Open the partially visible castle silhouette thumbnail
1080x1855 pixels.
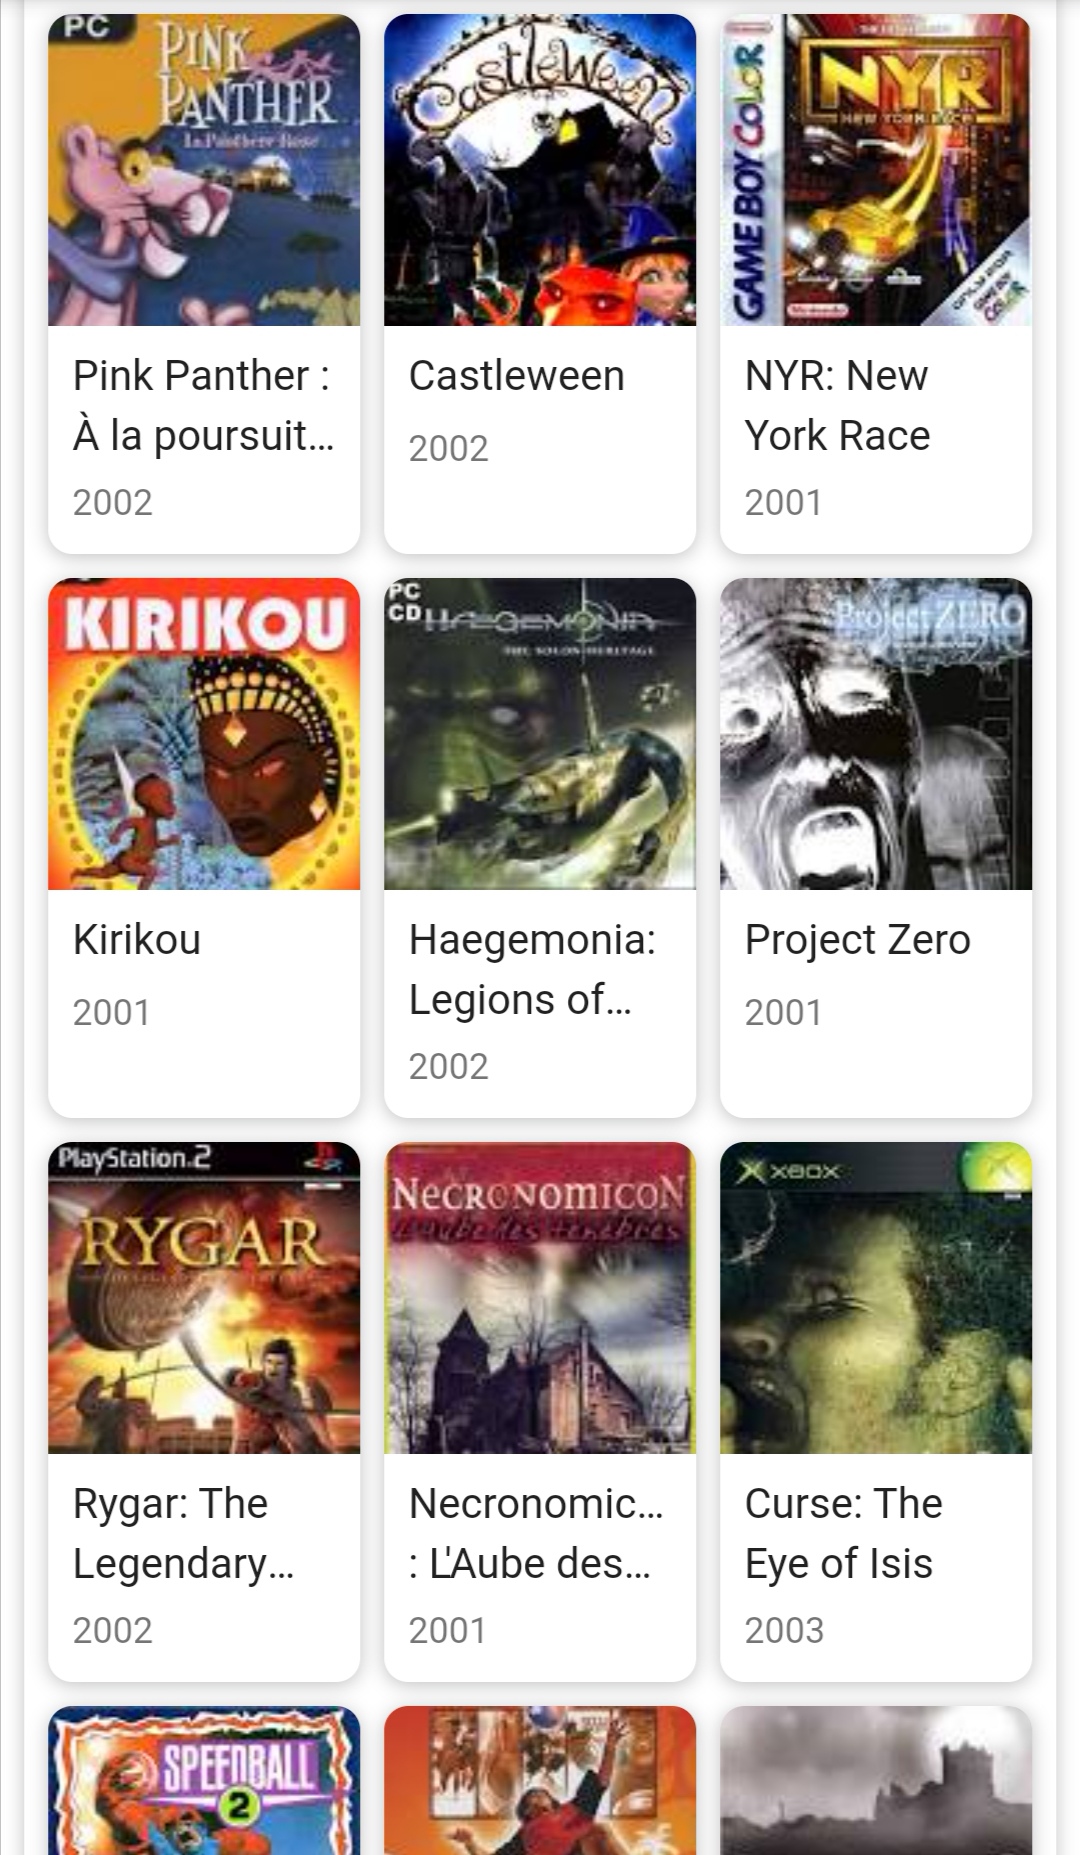point(876,1780)
